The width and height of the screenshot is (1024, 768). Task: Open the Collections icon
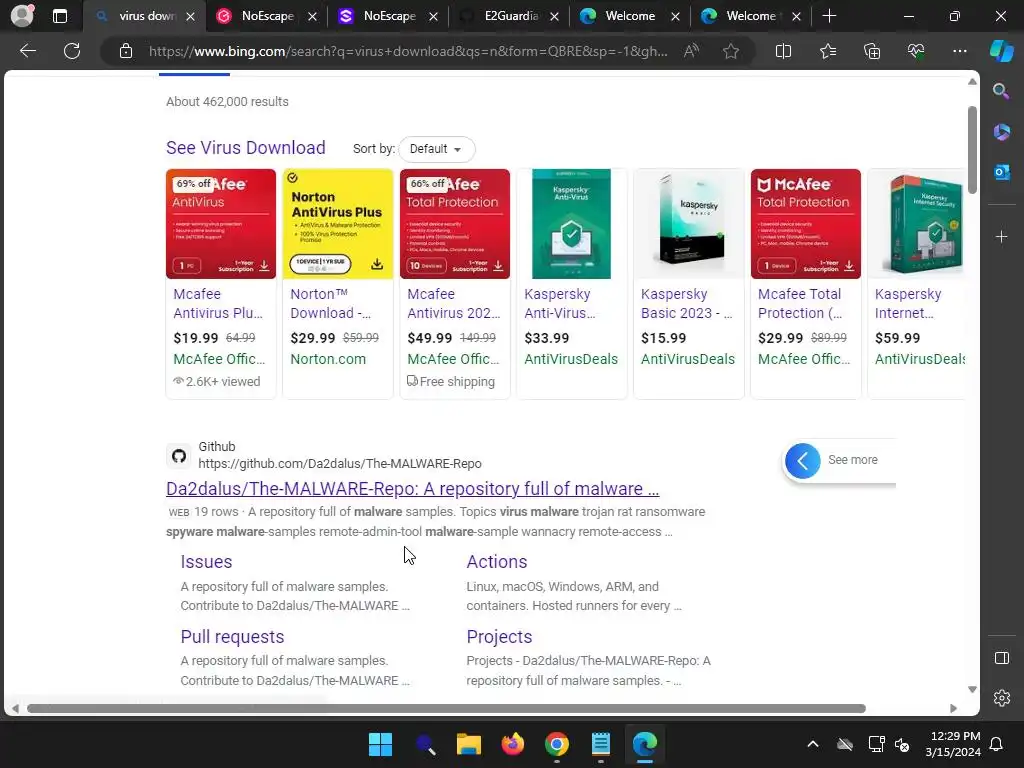click(x=872, y=51)
